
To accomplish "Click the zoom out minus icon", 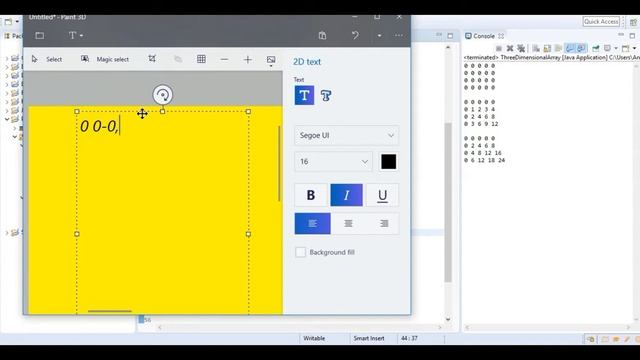I will (224, 60).
